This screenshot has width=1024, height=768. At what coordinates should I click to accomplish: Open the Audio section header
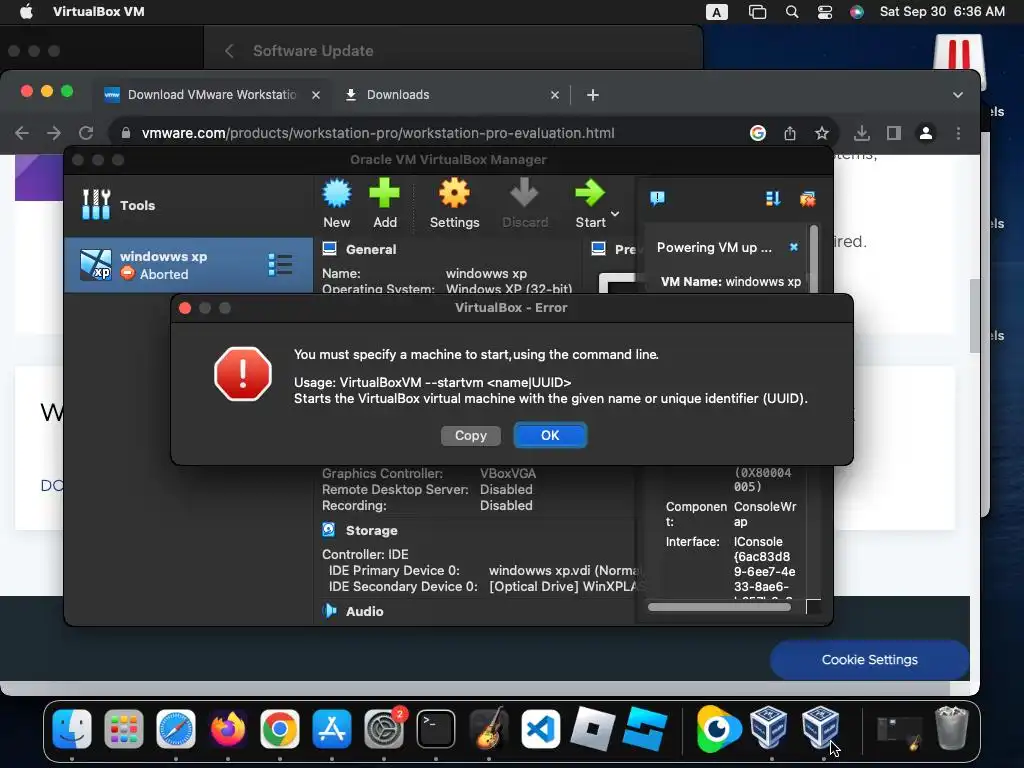[364, 611]
